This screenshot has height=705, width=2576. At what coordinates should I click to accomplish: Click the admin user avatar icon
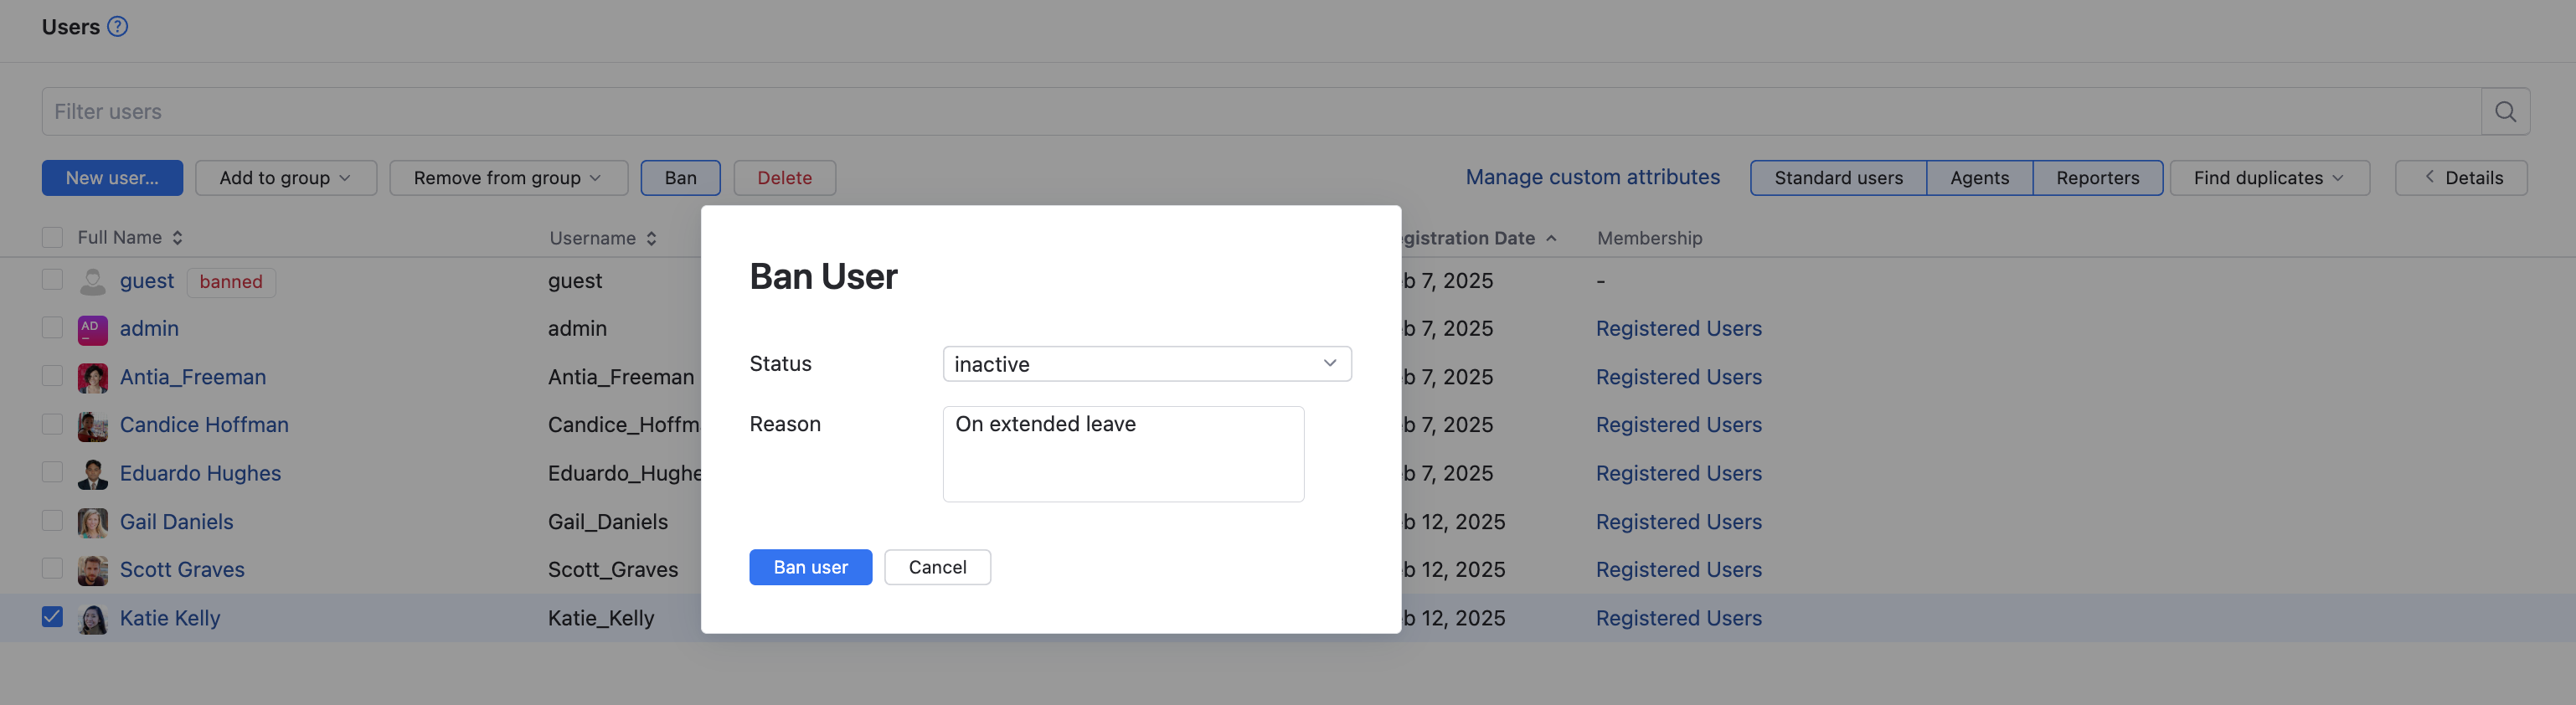(x=92, y=329)
